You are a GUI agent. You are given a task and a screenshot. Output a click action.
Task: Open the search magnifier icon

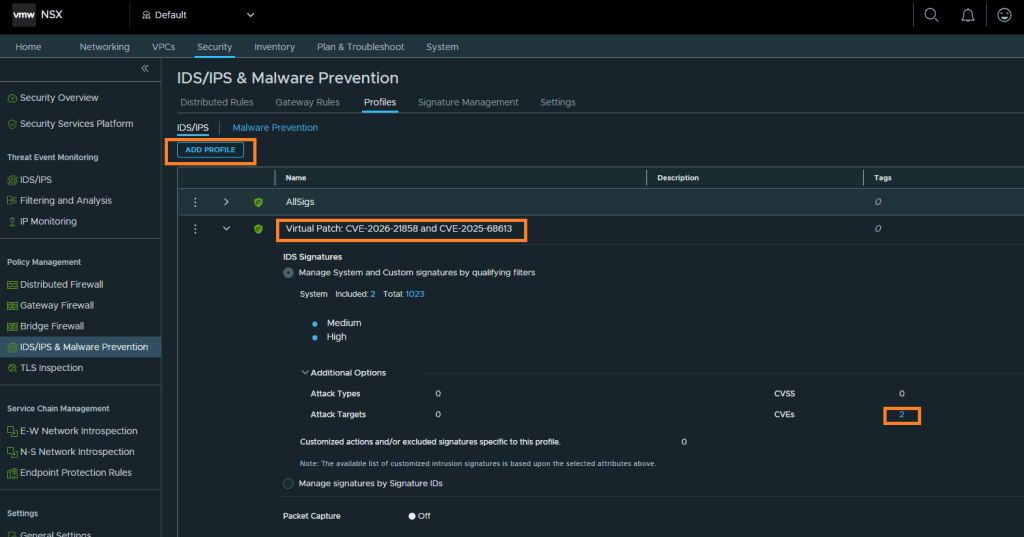coord(931,15)
